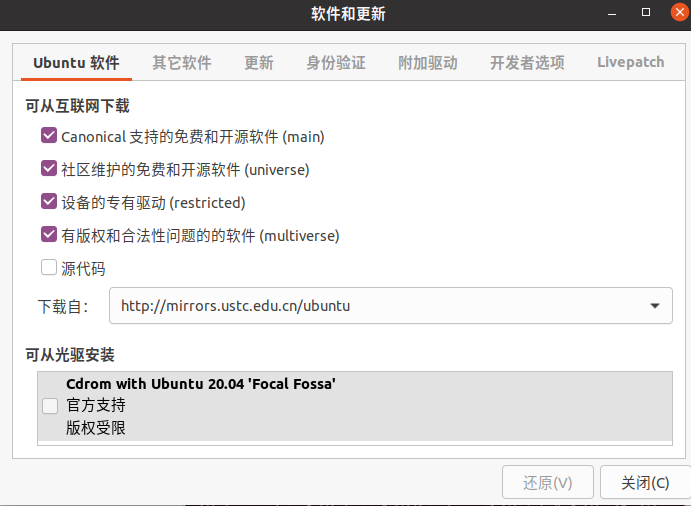Open the 开发者选项 tab

(527, 63)
